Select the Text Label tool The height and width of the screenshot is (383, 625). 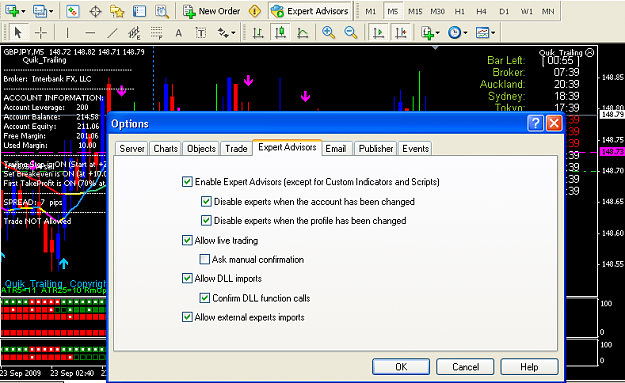tap(201, 33)
